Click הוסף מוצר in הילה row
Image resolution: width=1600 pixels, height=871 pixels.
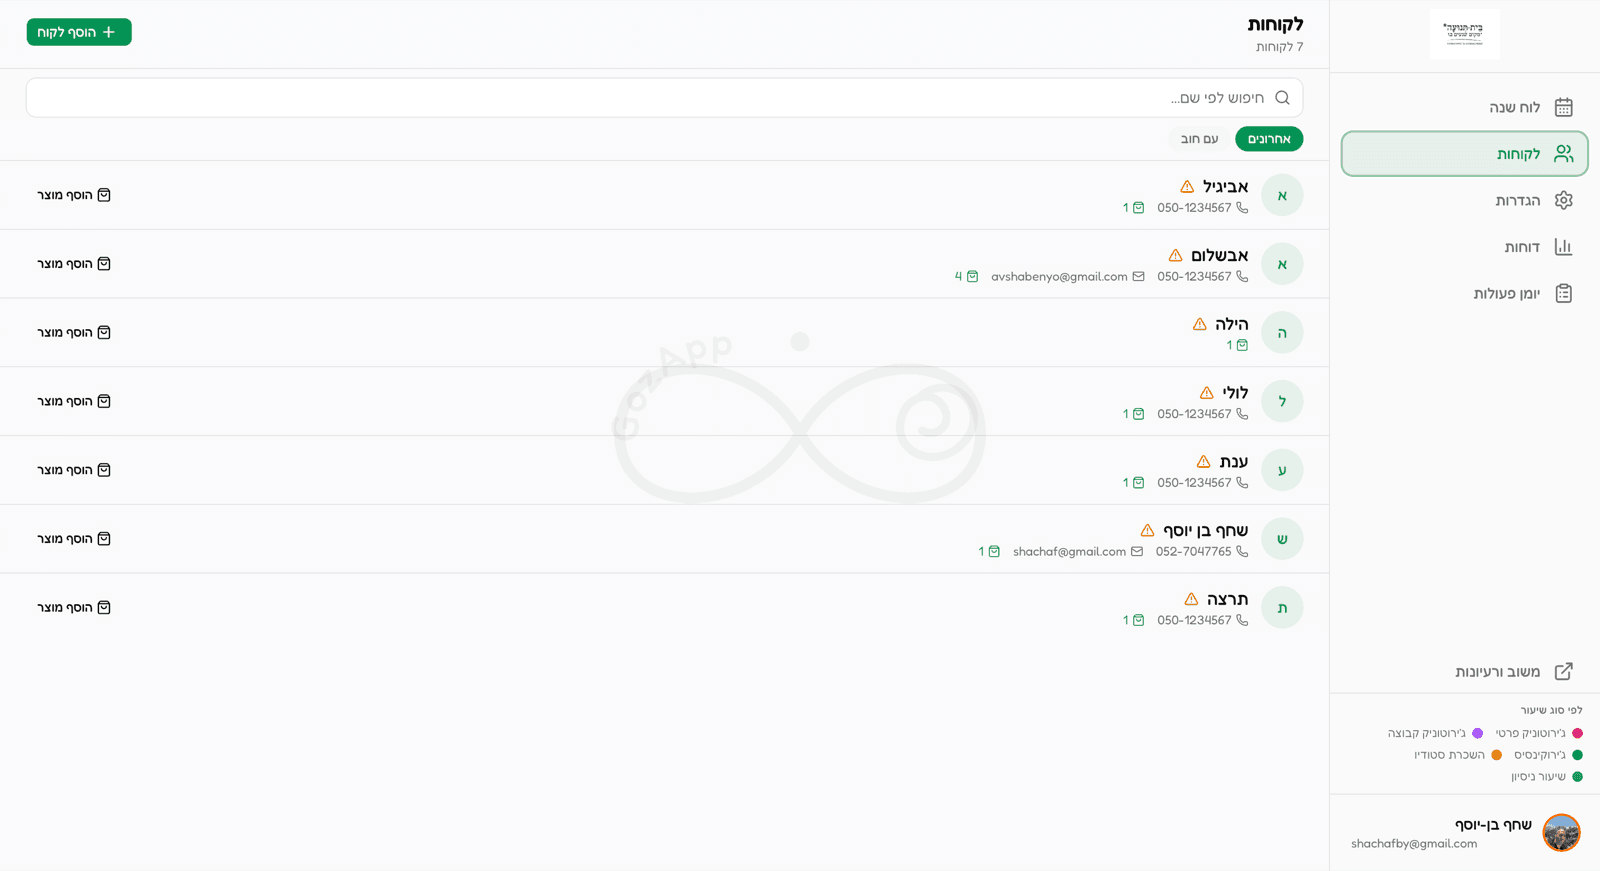(74, 332)
